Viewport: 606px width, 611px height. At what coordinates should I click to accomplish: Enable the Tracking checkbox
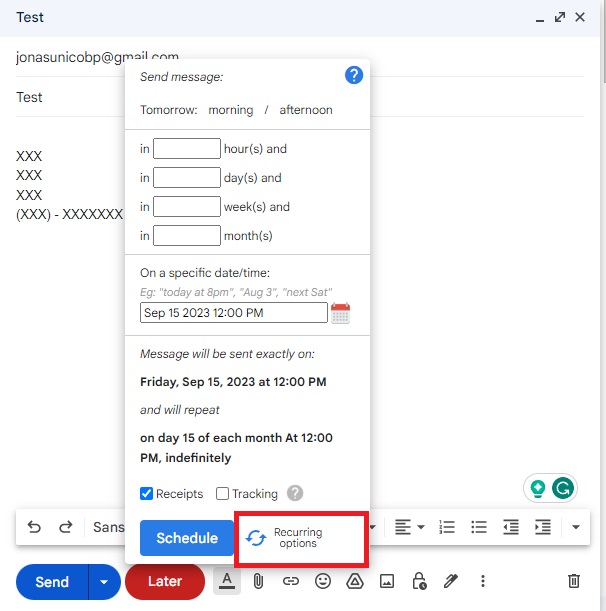pos(222,493)
